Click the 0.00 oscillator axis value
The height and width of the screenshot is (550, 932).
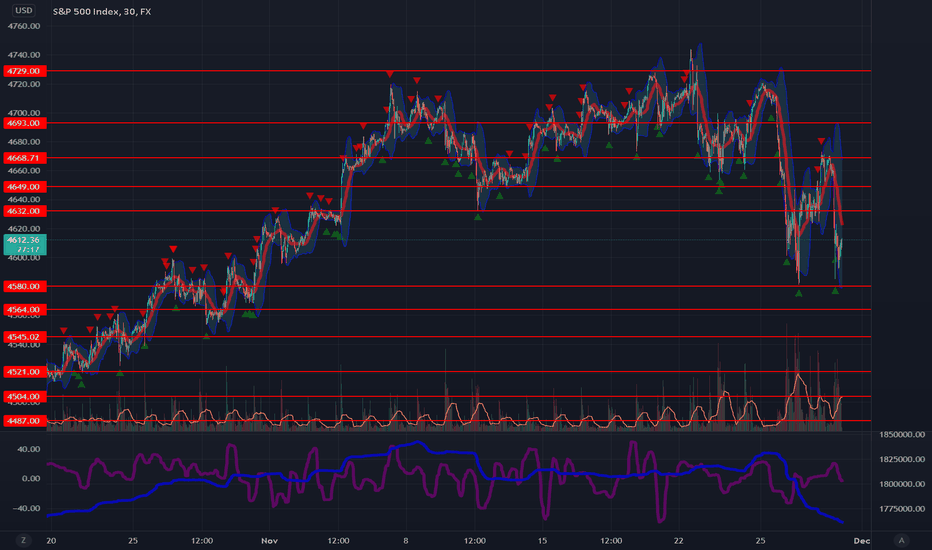(31, 478)
